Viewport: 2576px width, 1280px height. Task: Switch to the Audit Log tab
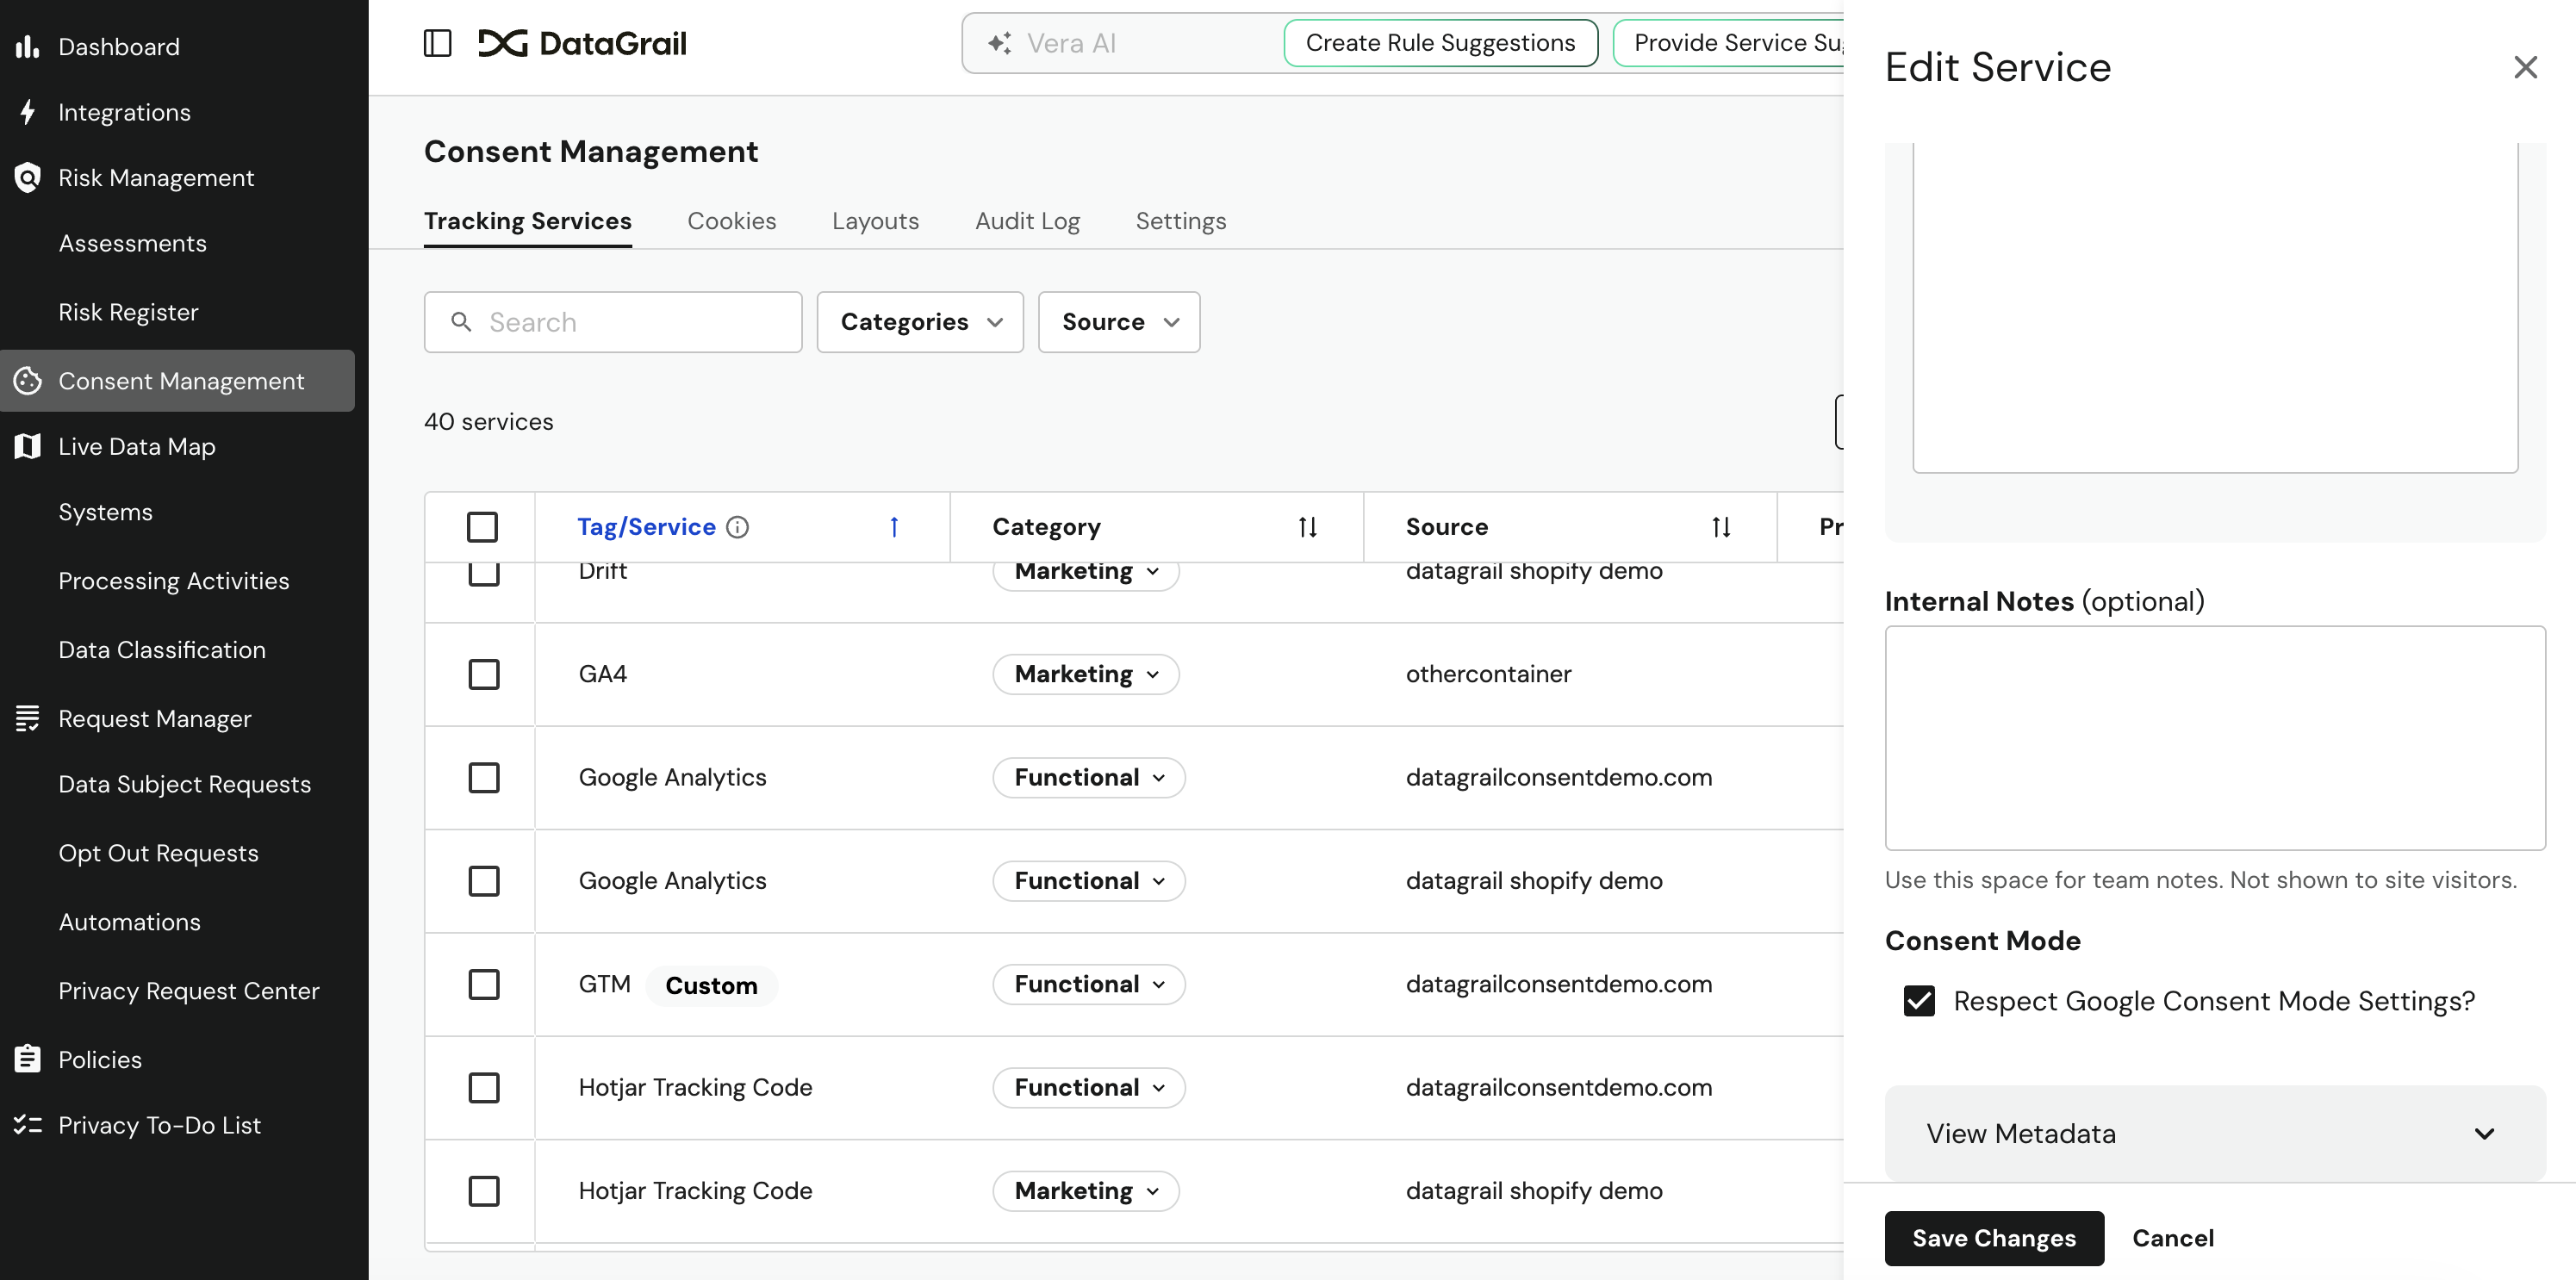point(1027,221)
